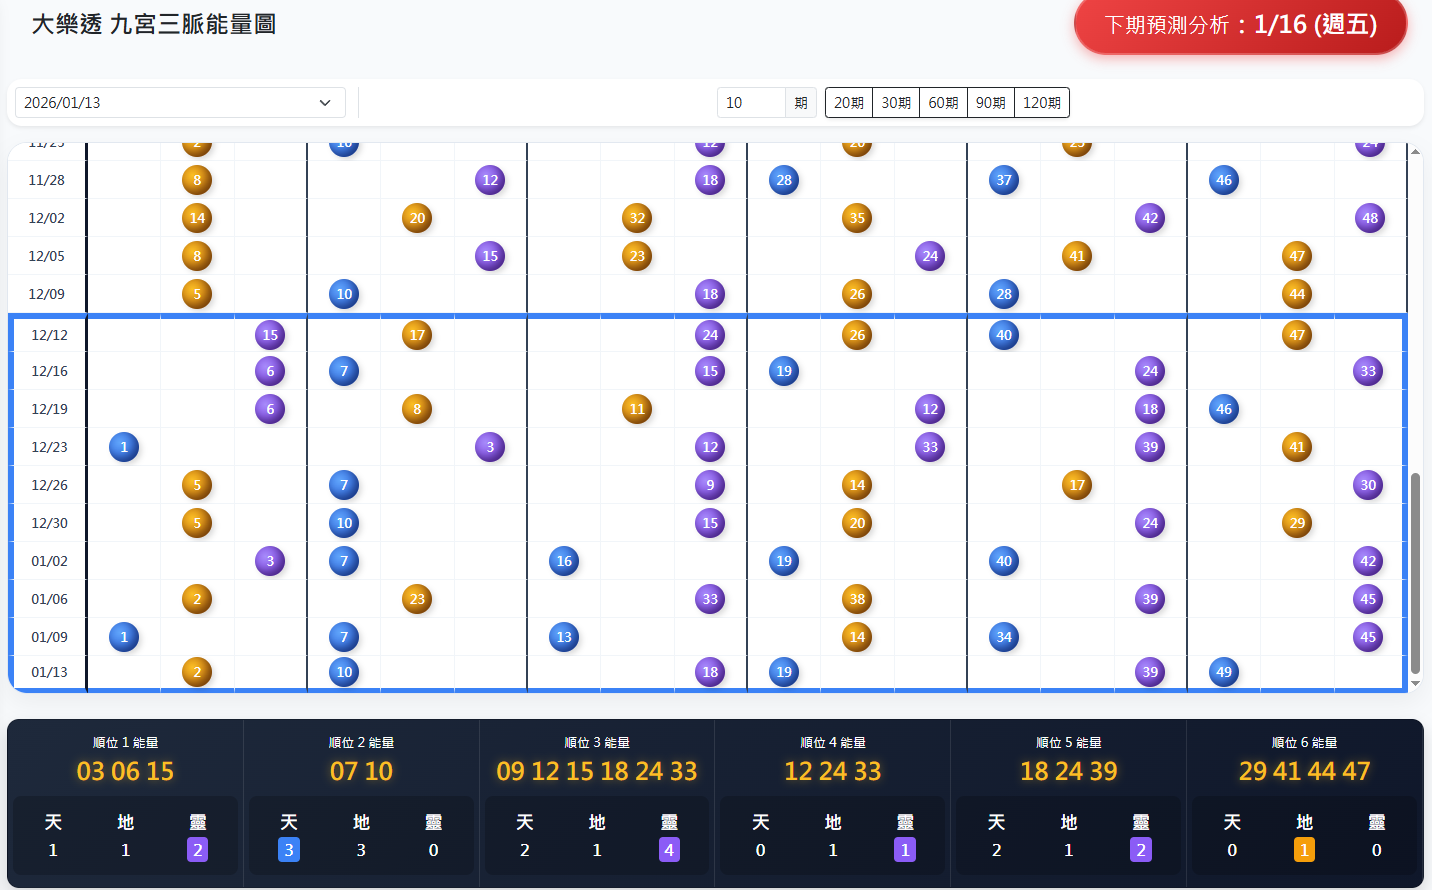Open the 2026/01/13 date dropdown

[x=180, y=103]
